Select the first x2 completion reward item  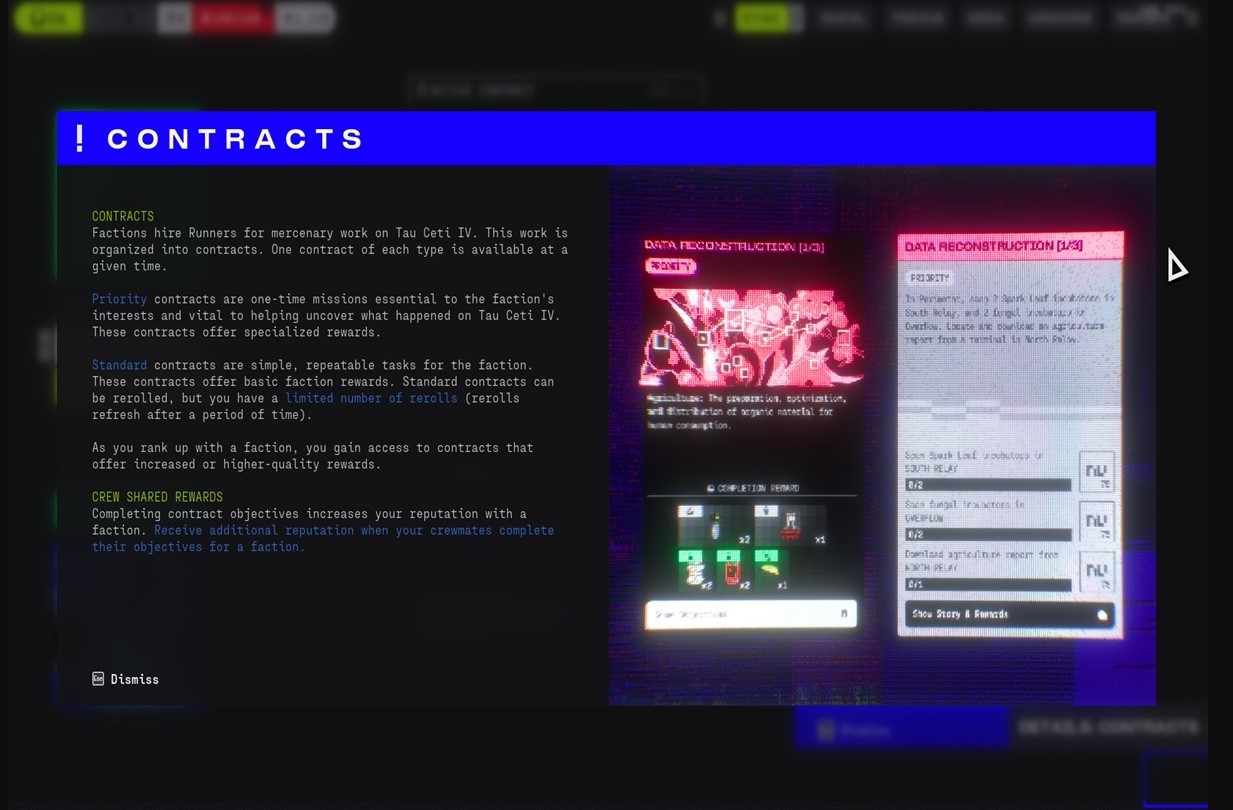point(718,525)
